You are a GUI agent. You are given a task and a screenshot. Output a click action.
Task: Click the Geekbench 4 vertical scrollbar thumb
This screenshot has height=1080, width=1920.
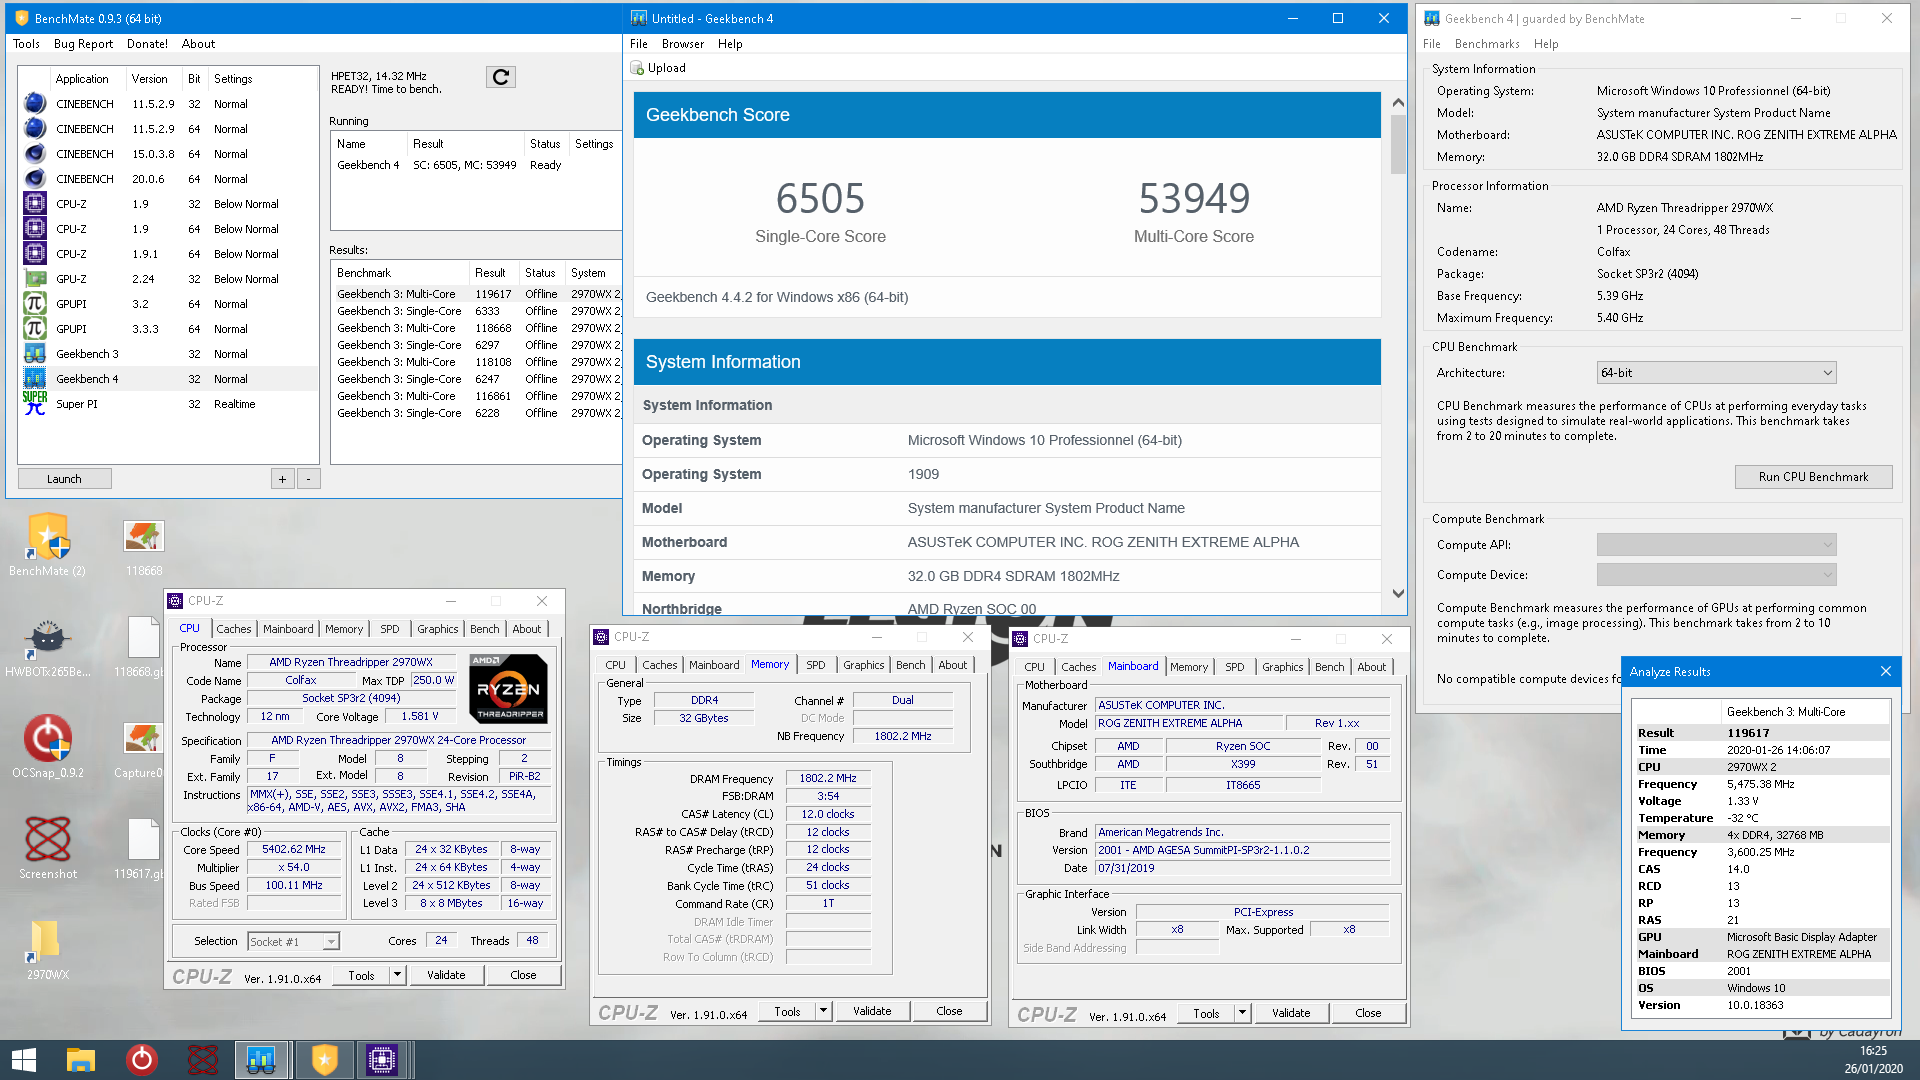[x=1398, y=143]
